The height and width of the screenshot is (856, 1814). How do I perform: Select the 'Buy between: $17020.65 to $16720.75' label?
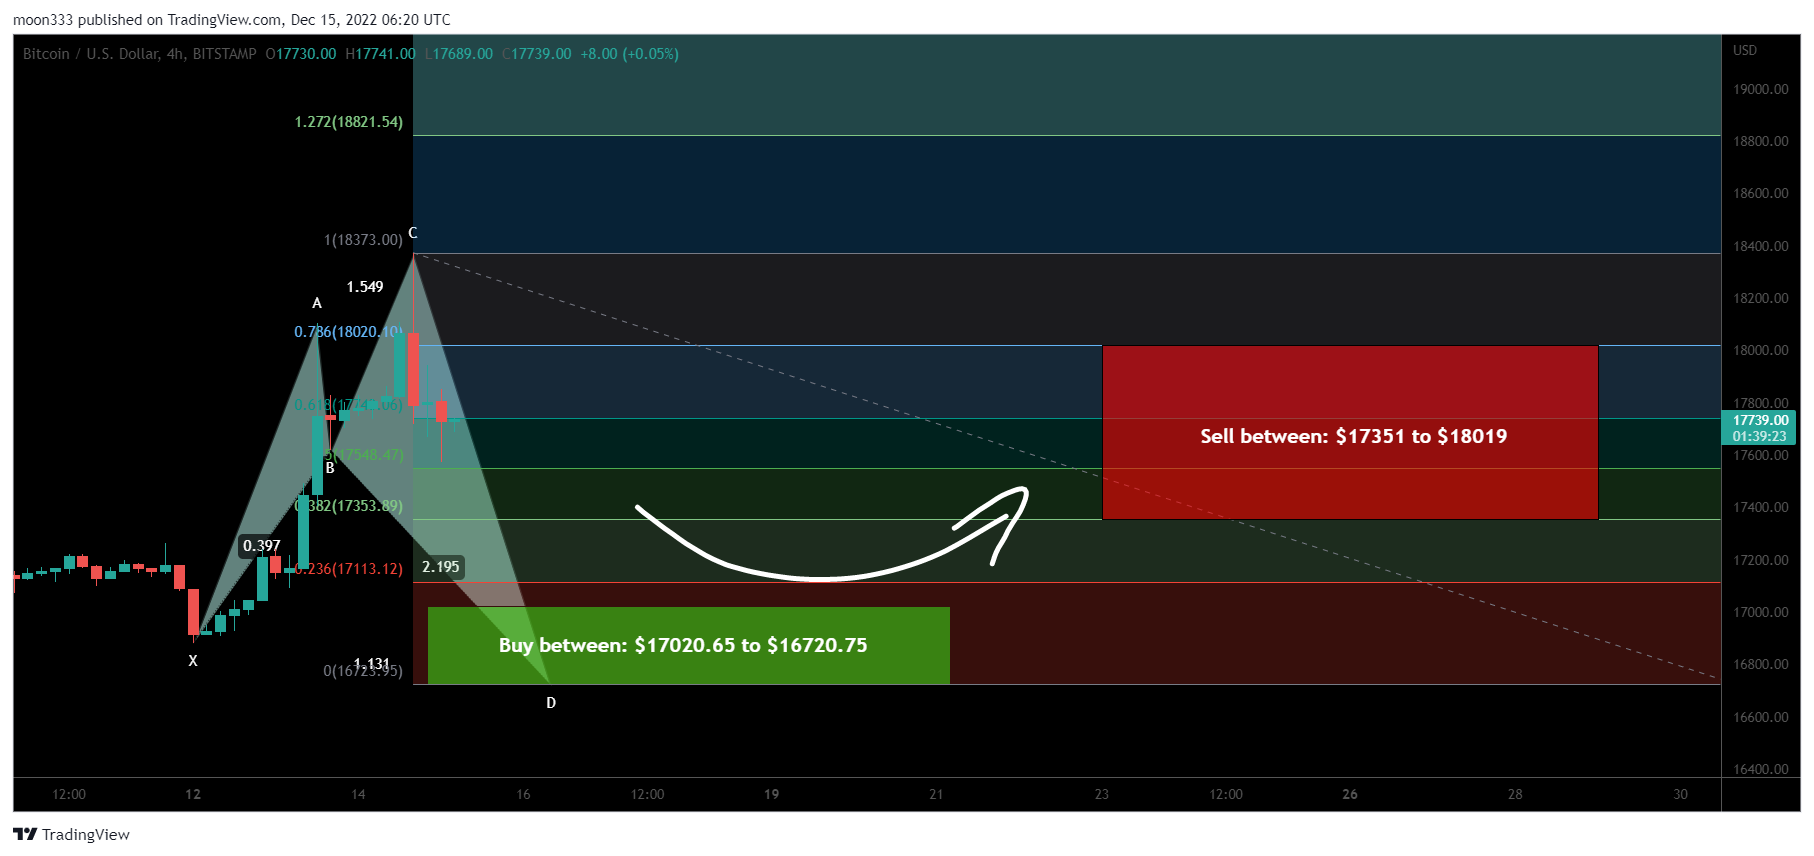pyautogui.click(x=683, y=645)
